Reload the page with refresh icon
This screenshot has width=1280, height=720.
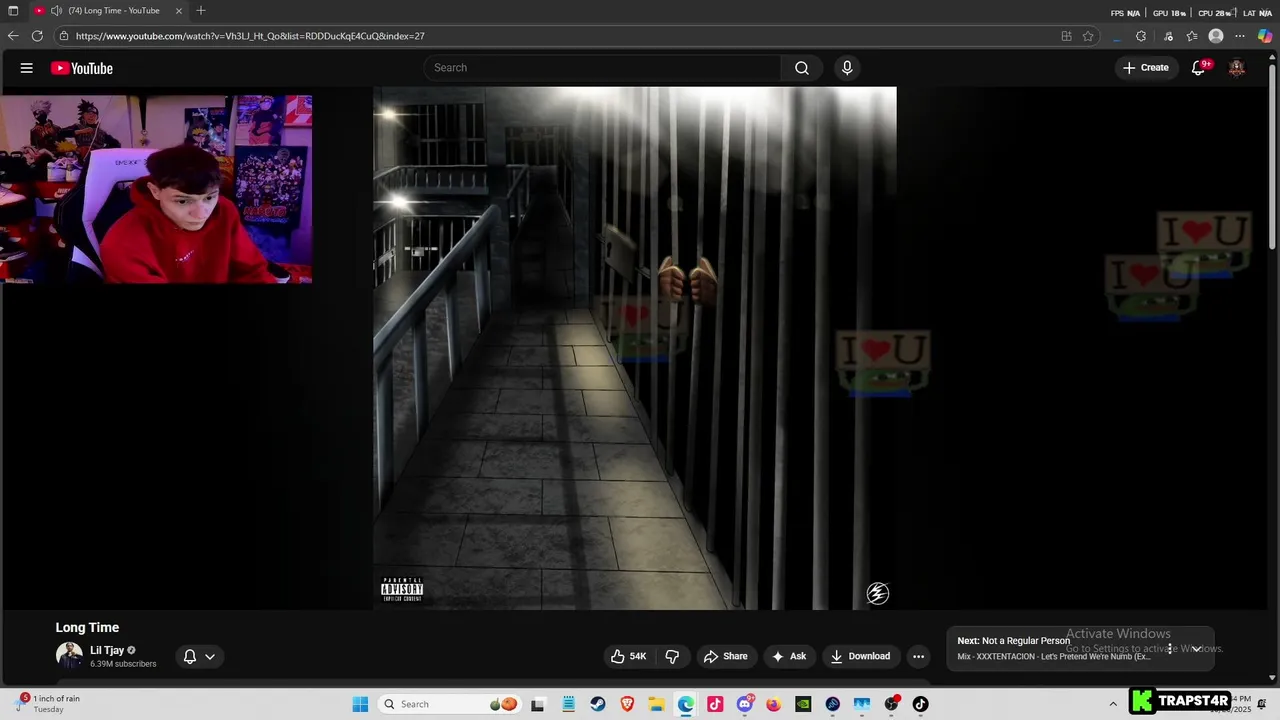click(37, 36)
